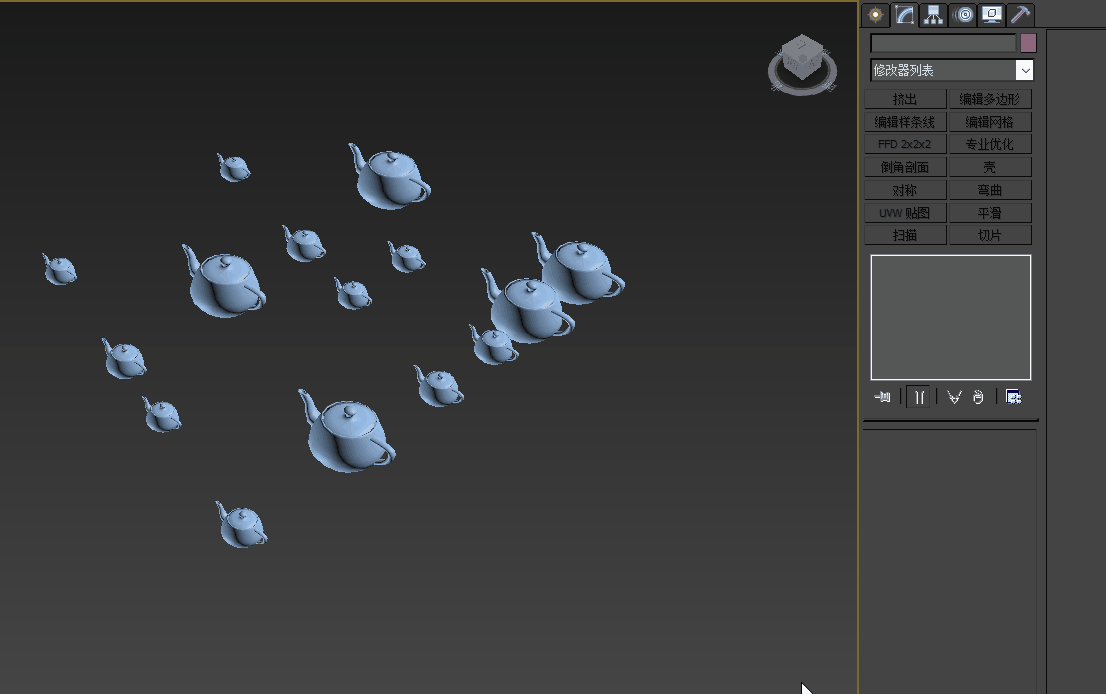Apply the 编辑多边形 modifier
The width and height of the screenshot is (1106, 694).
click(x=990, y=99)
